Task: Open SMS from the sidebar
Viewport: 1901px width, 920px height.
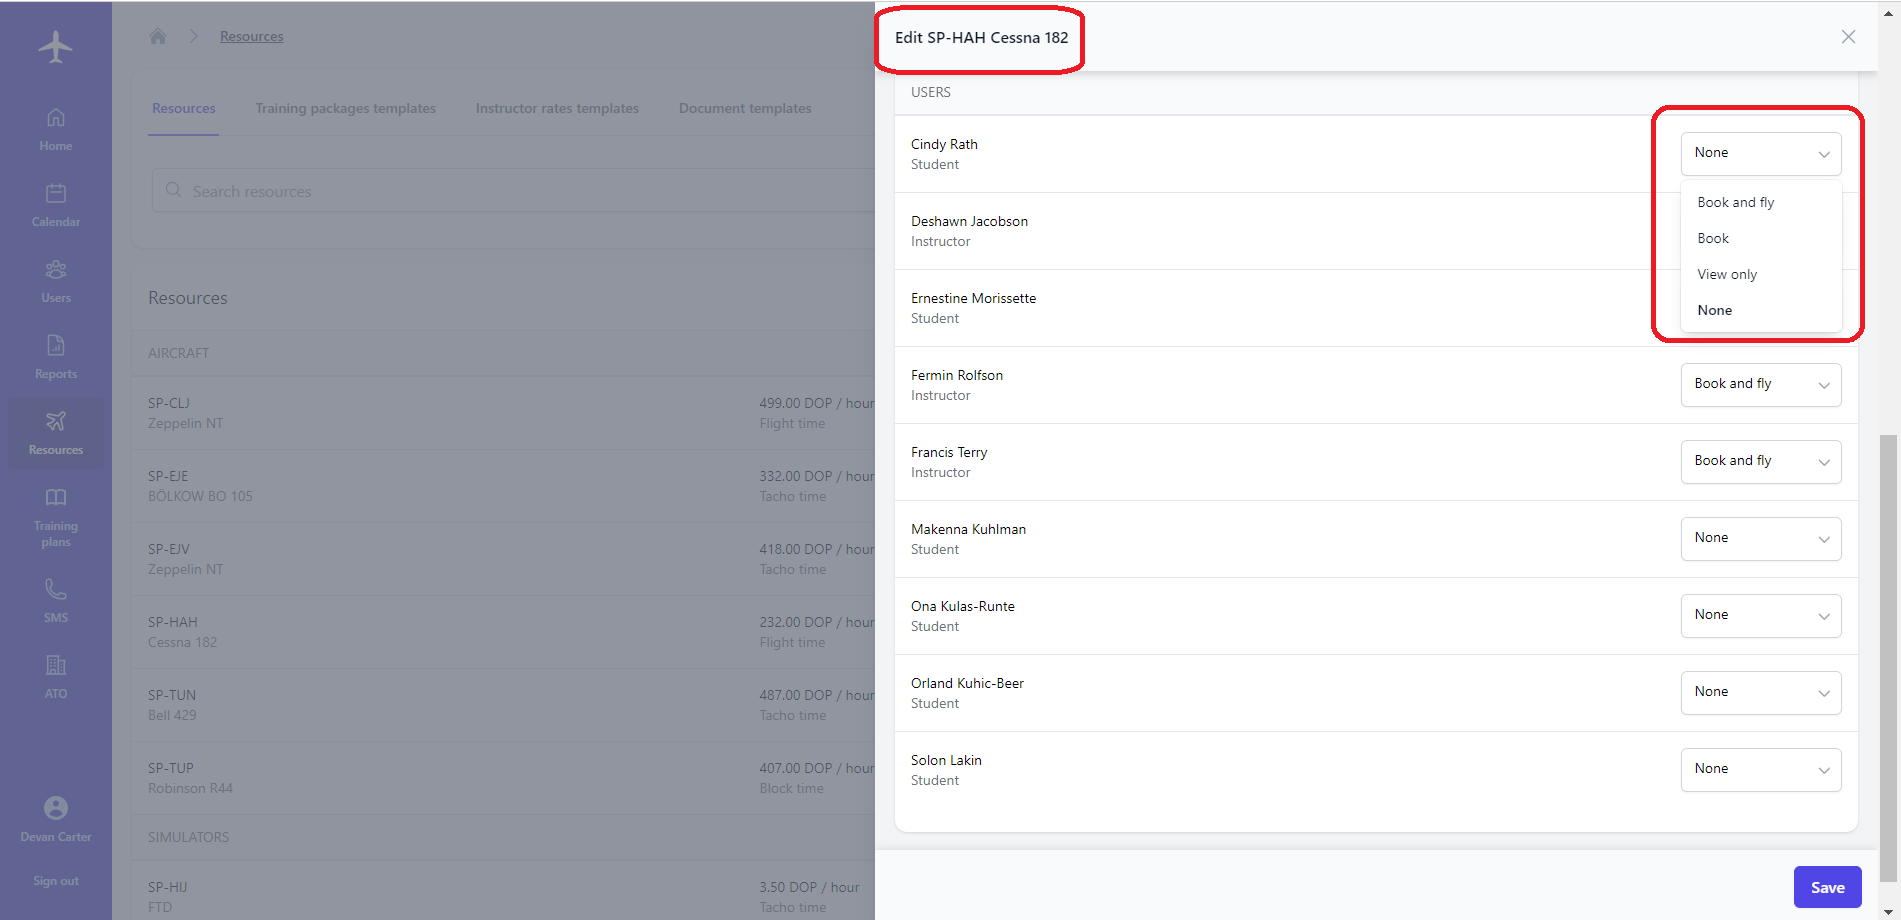Action: [x=56, y=601]
